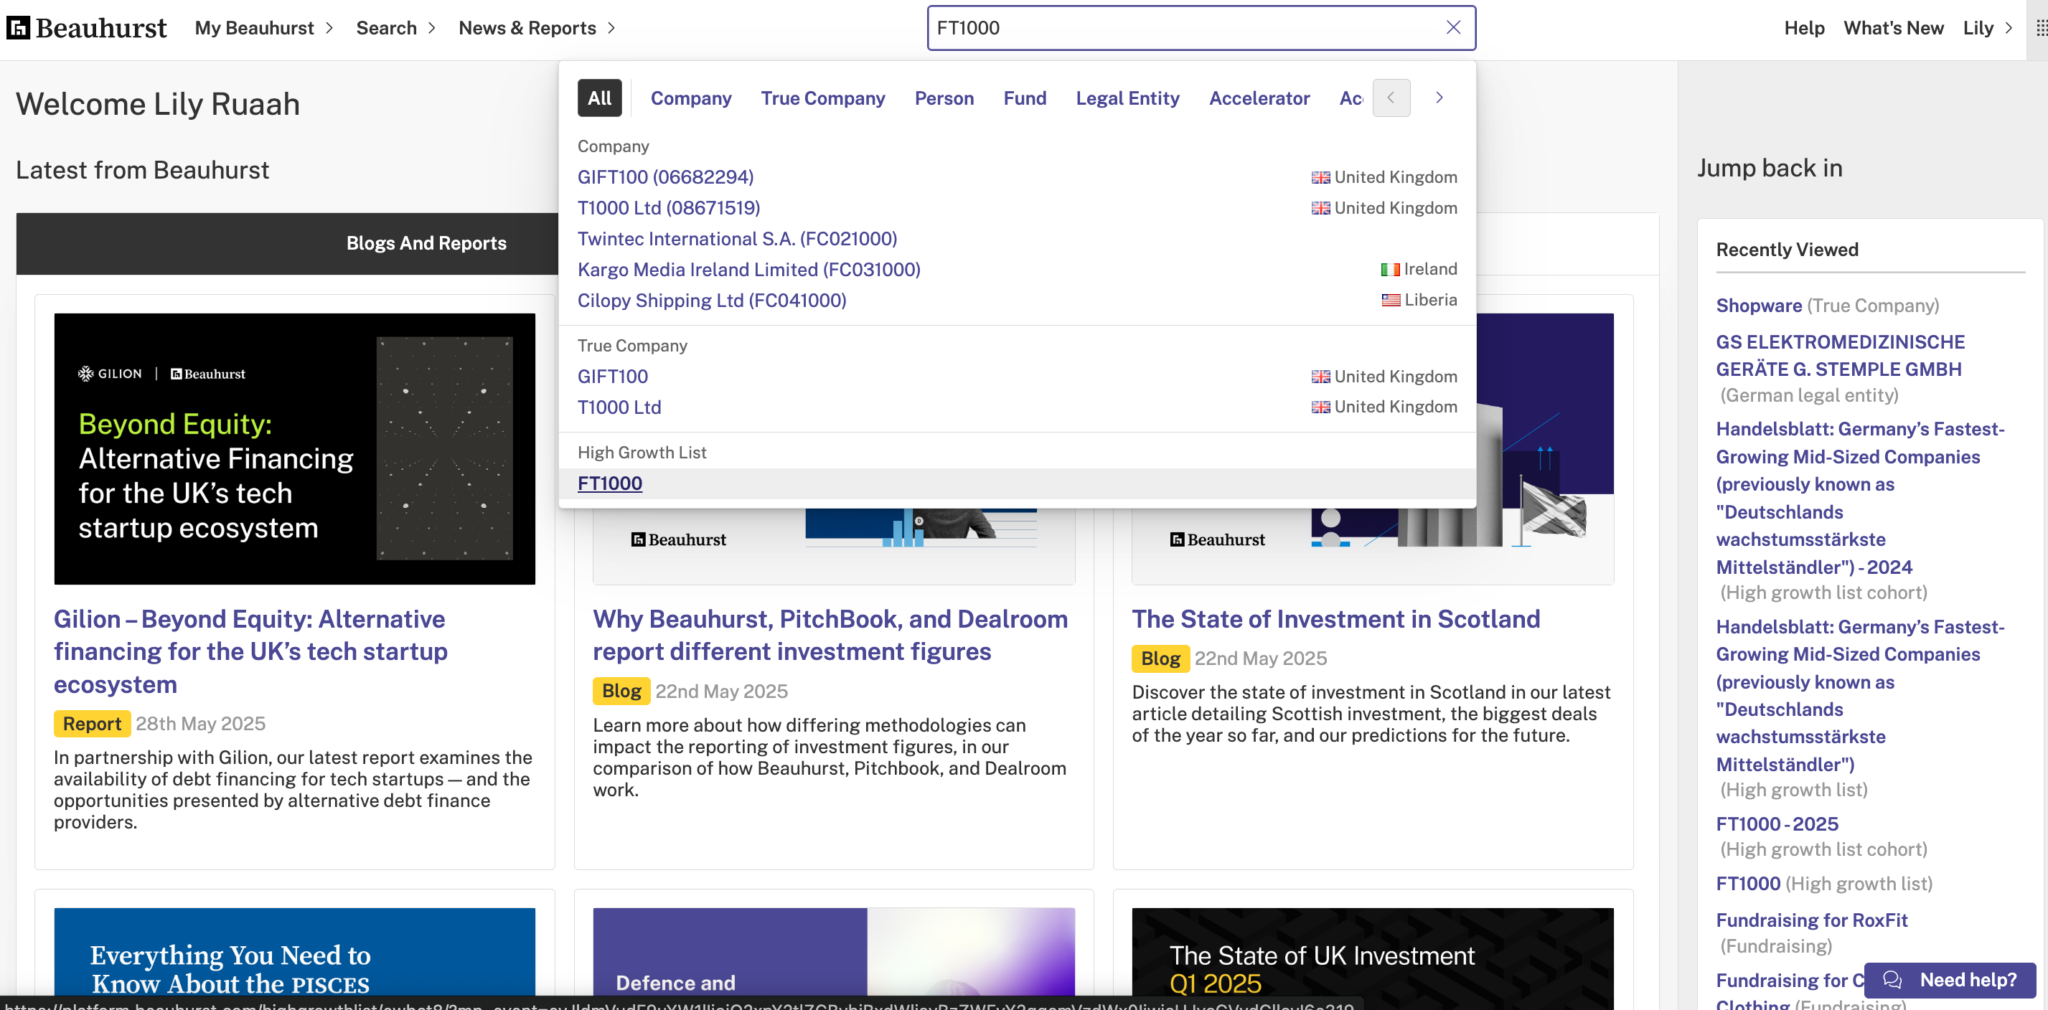Open Fundraising for RoxFit

click(1812, 920)
